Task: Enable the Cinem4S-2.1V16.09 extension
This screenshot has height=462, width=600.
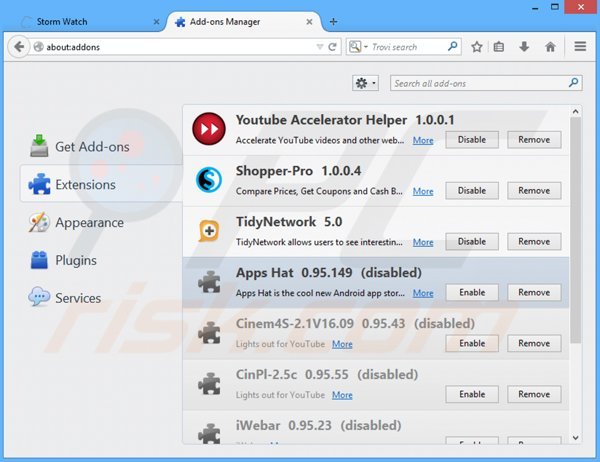Action: click(x=472, y=343)
